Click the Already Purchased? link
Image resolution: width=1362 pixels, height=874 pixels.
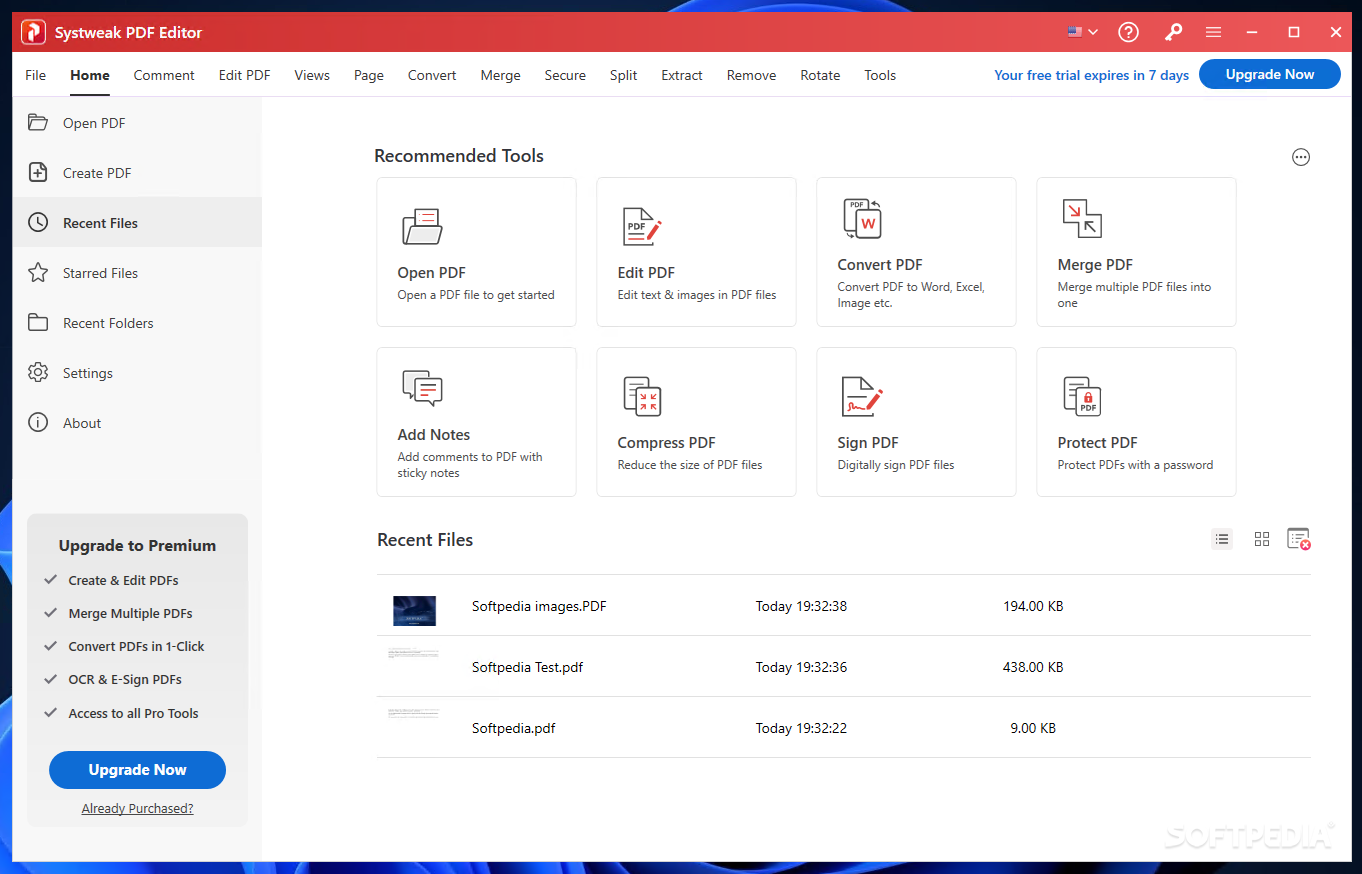tap(138, 808)
